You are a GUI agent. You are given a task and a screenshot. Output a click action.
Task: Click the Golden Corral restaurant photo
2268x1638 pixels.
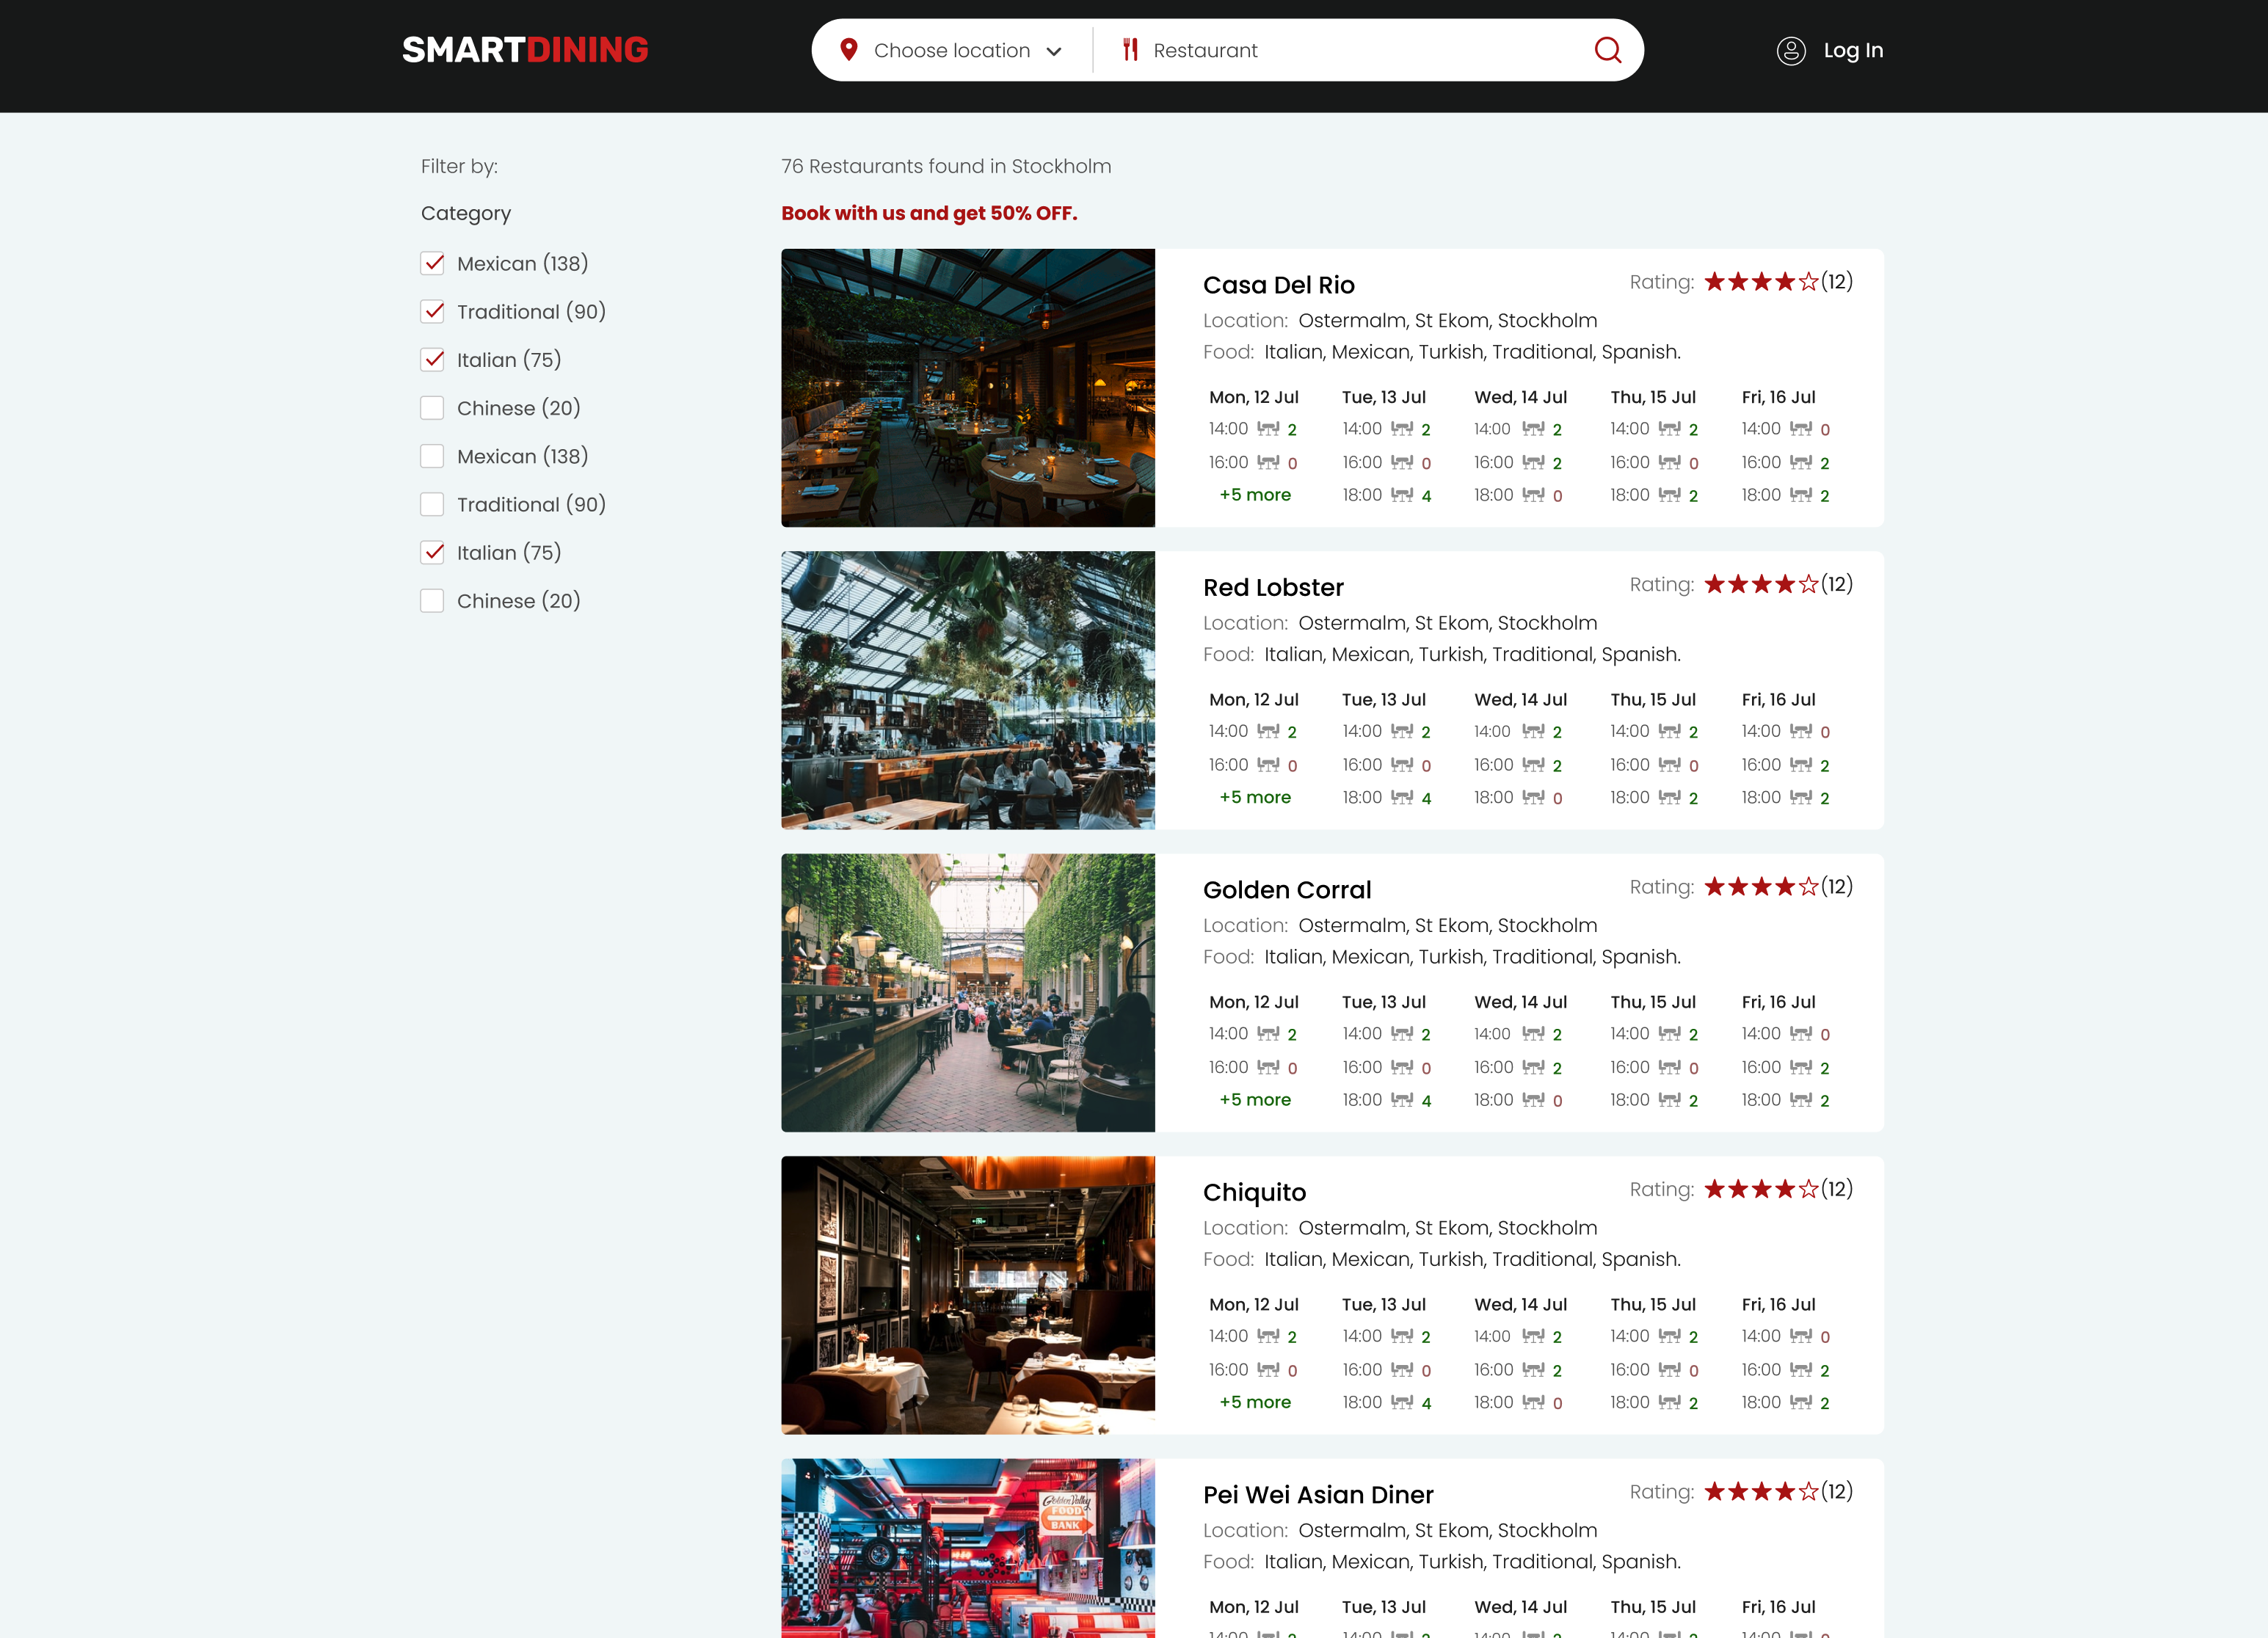(968, 993)
